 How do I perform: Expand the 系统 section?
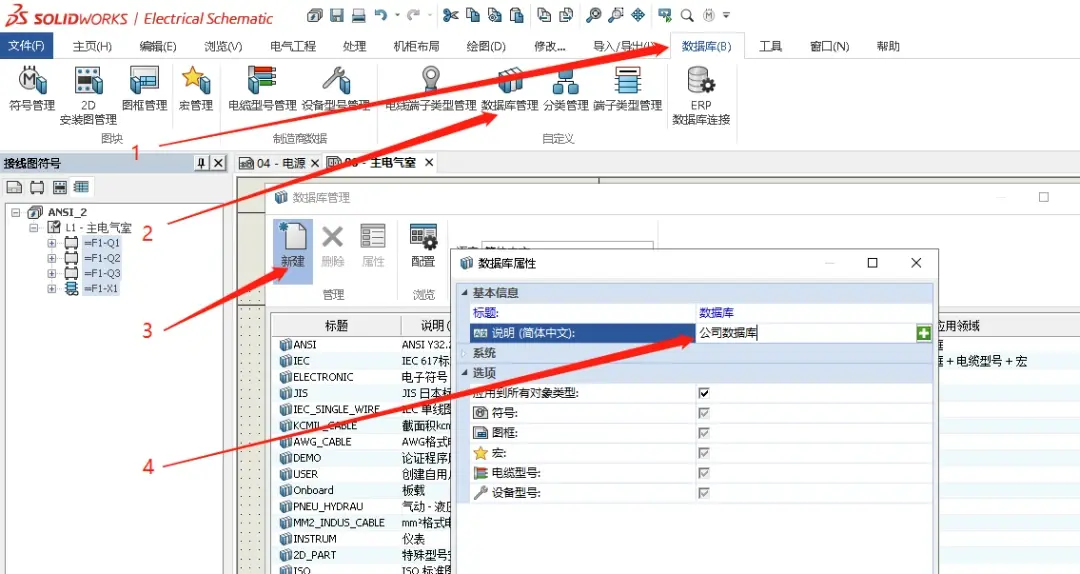pos(464,353)
